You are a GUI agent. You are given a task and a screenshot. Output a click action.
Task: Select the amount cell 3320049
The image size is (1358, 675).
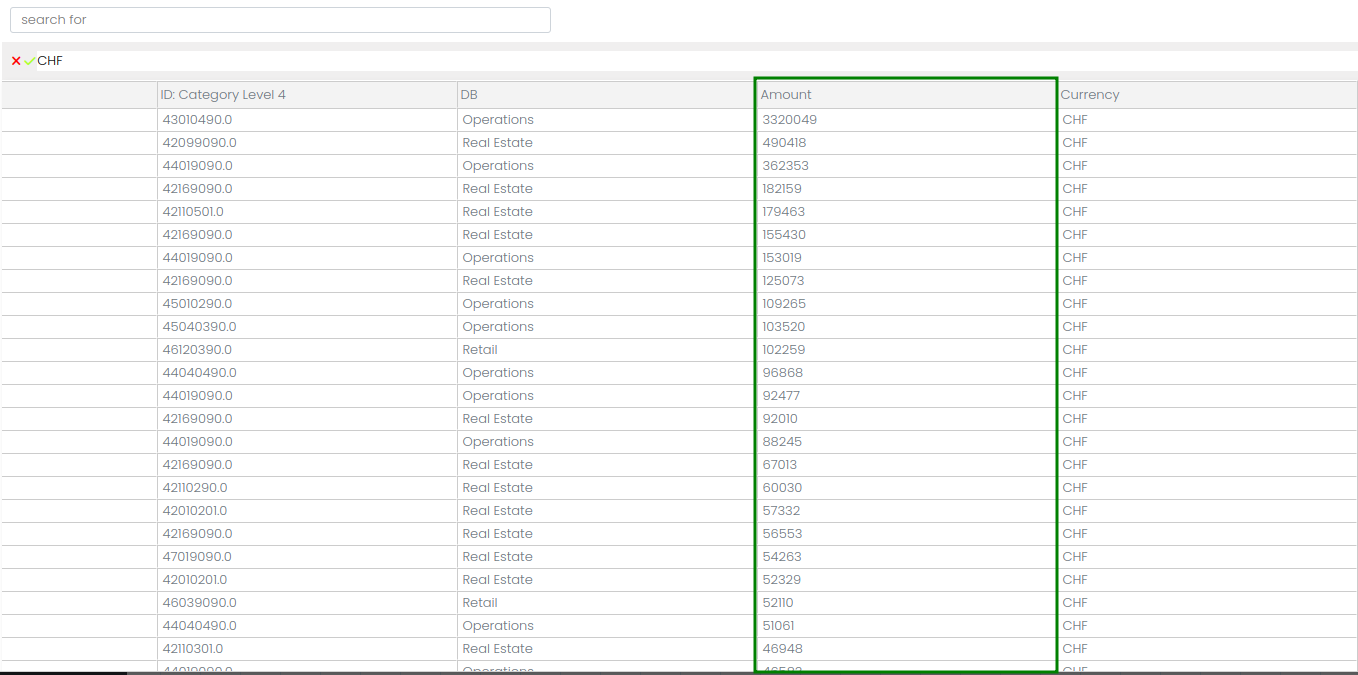pyautogui.click(x=789, y=120)
